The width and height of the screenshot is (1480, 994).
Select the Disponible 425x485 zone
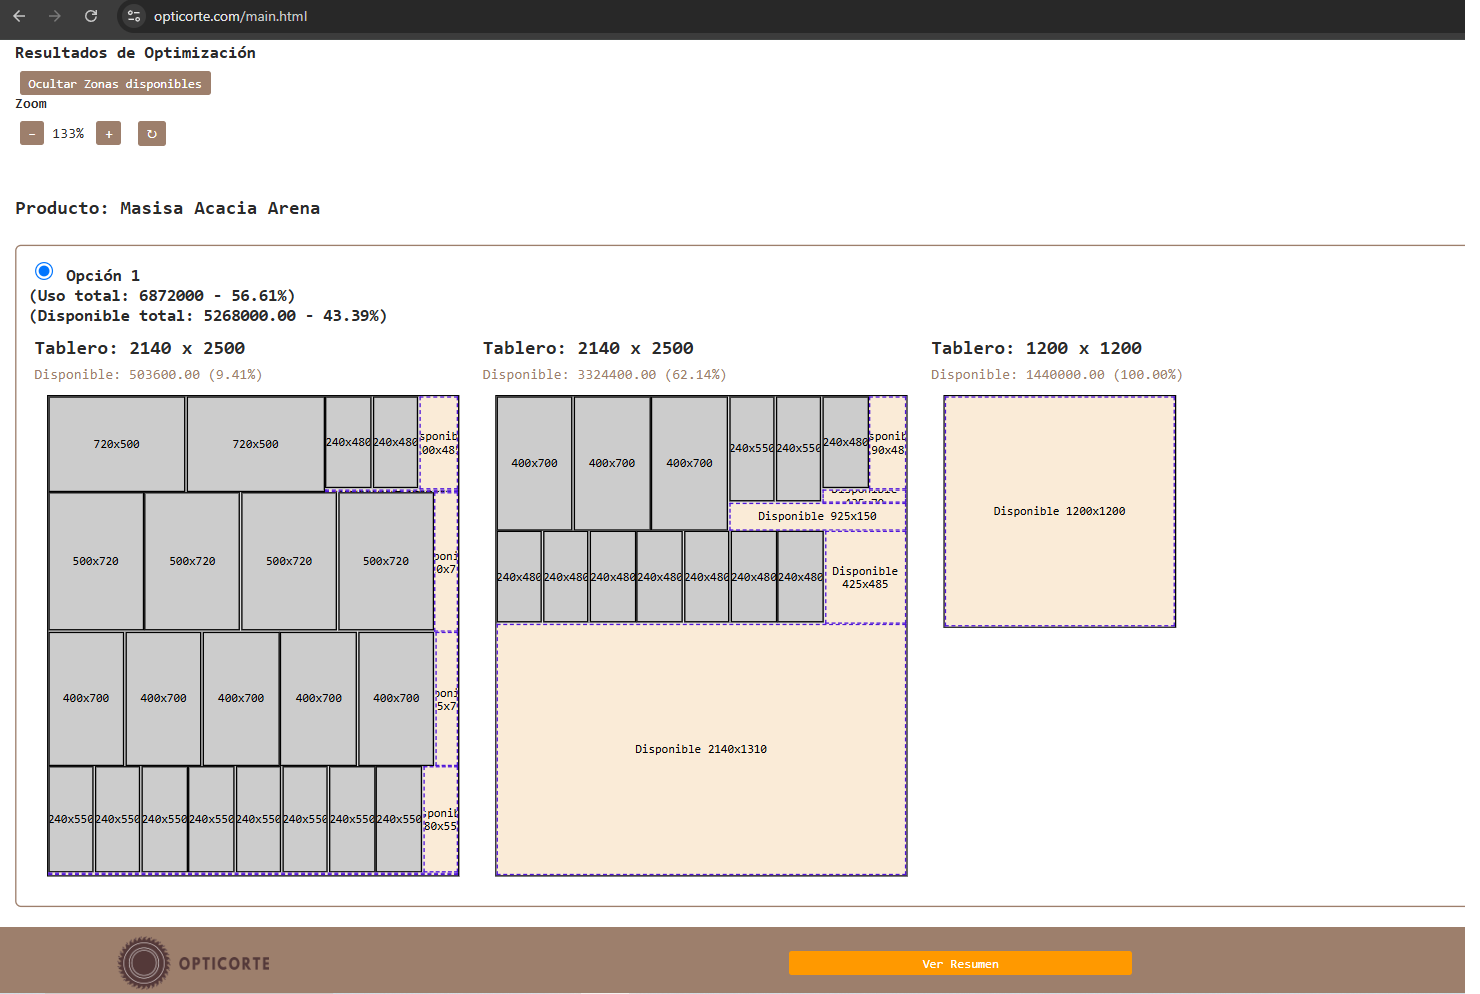(865, 578)
